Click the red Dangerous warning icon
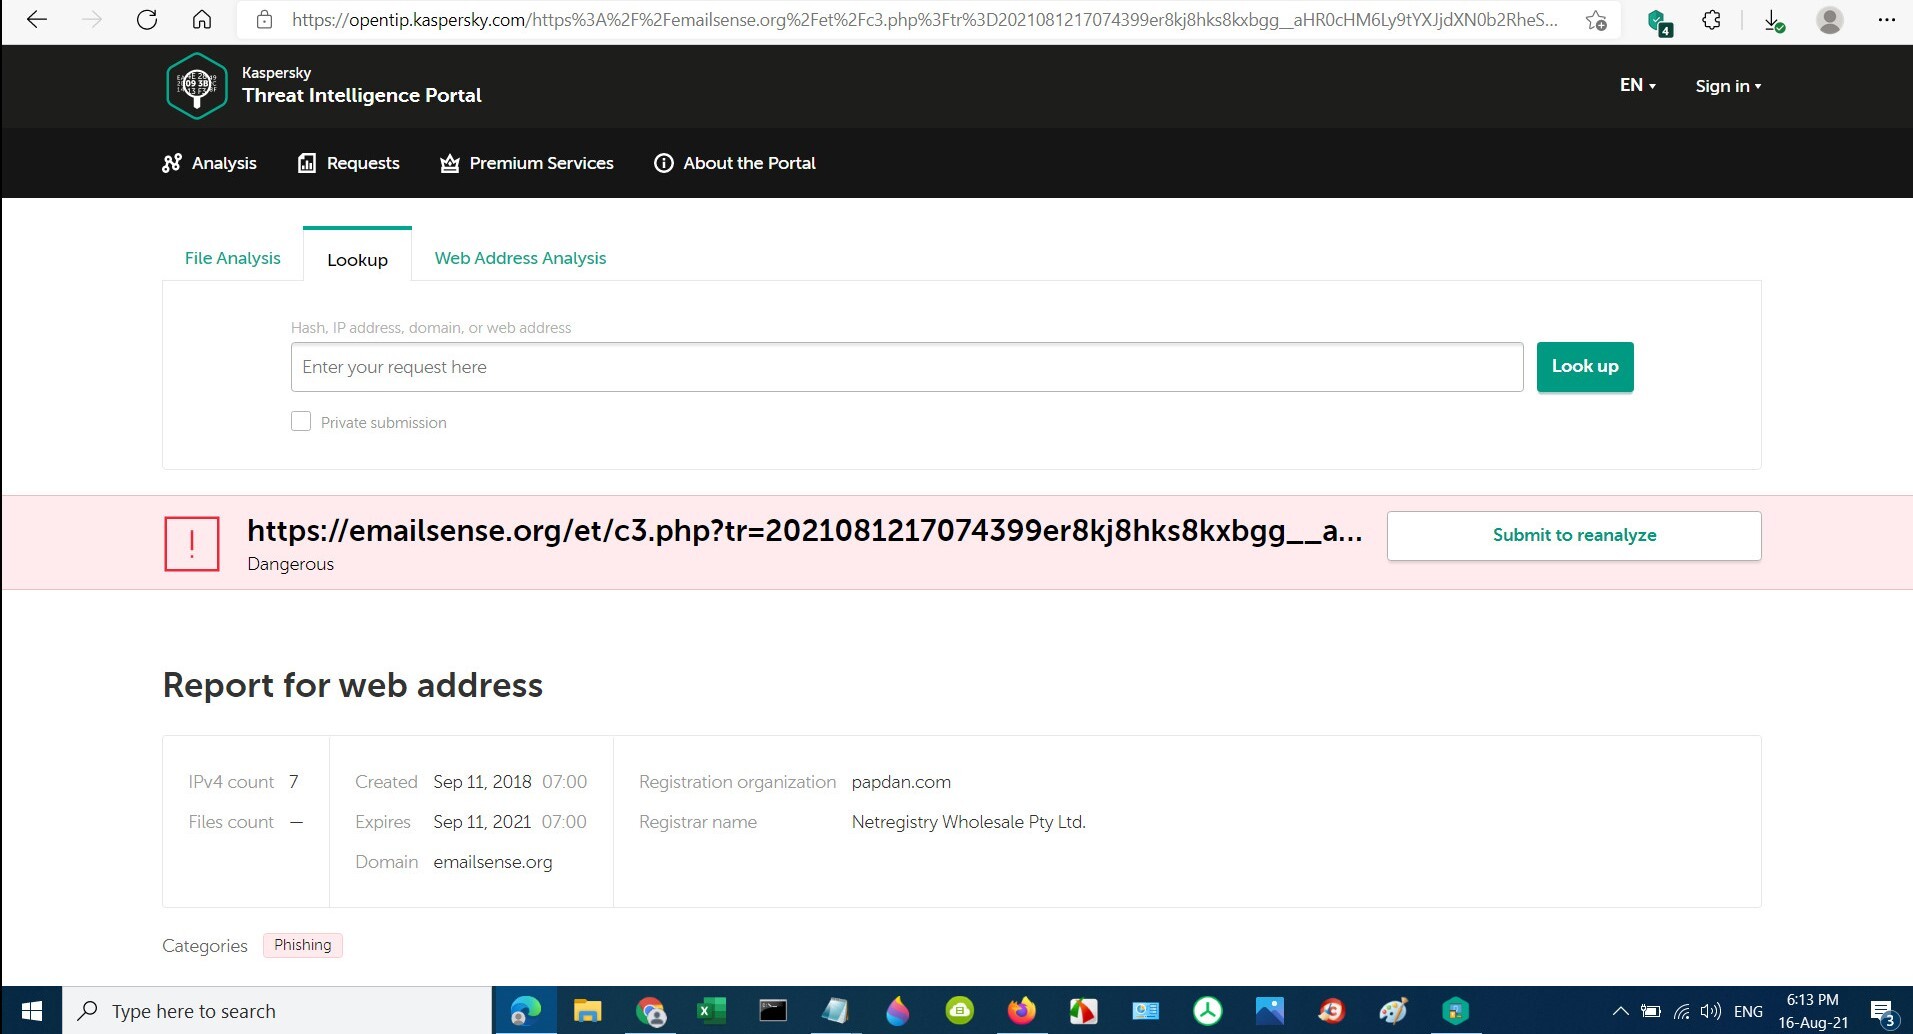The image size is (1913, 1034). click(192, 544)
